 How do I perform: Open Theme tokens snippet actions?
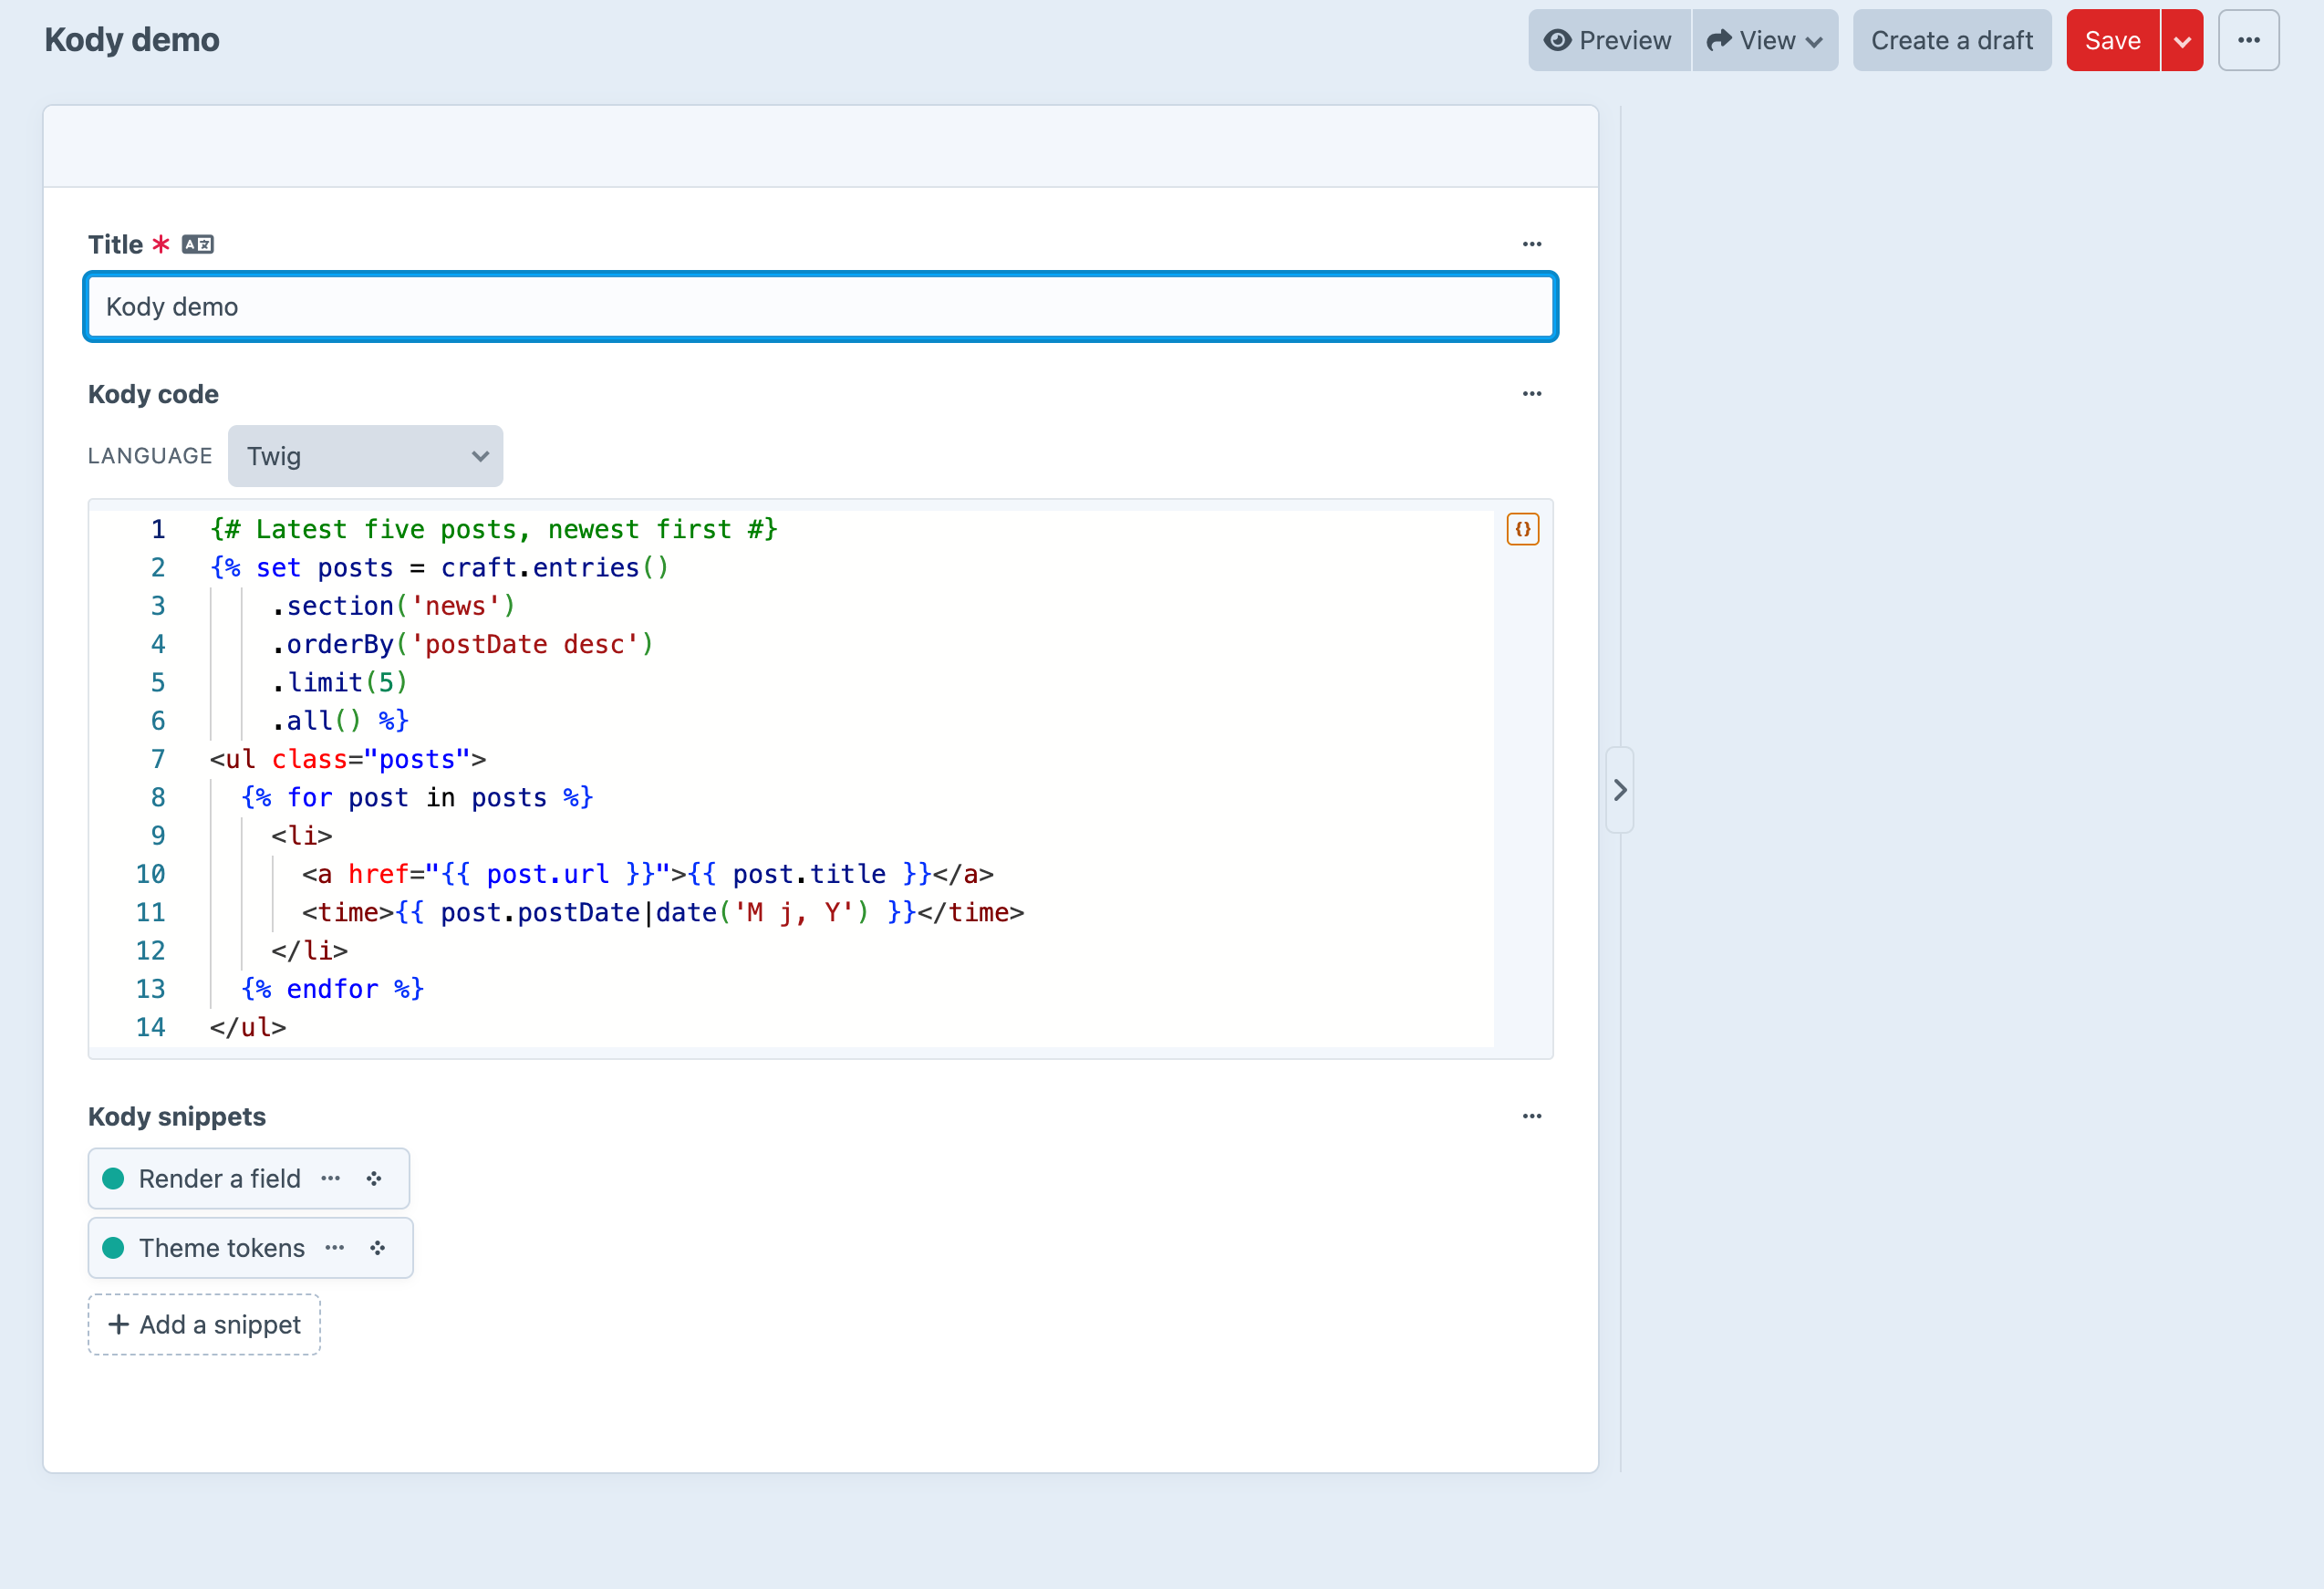point(334,1247)
